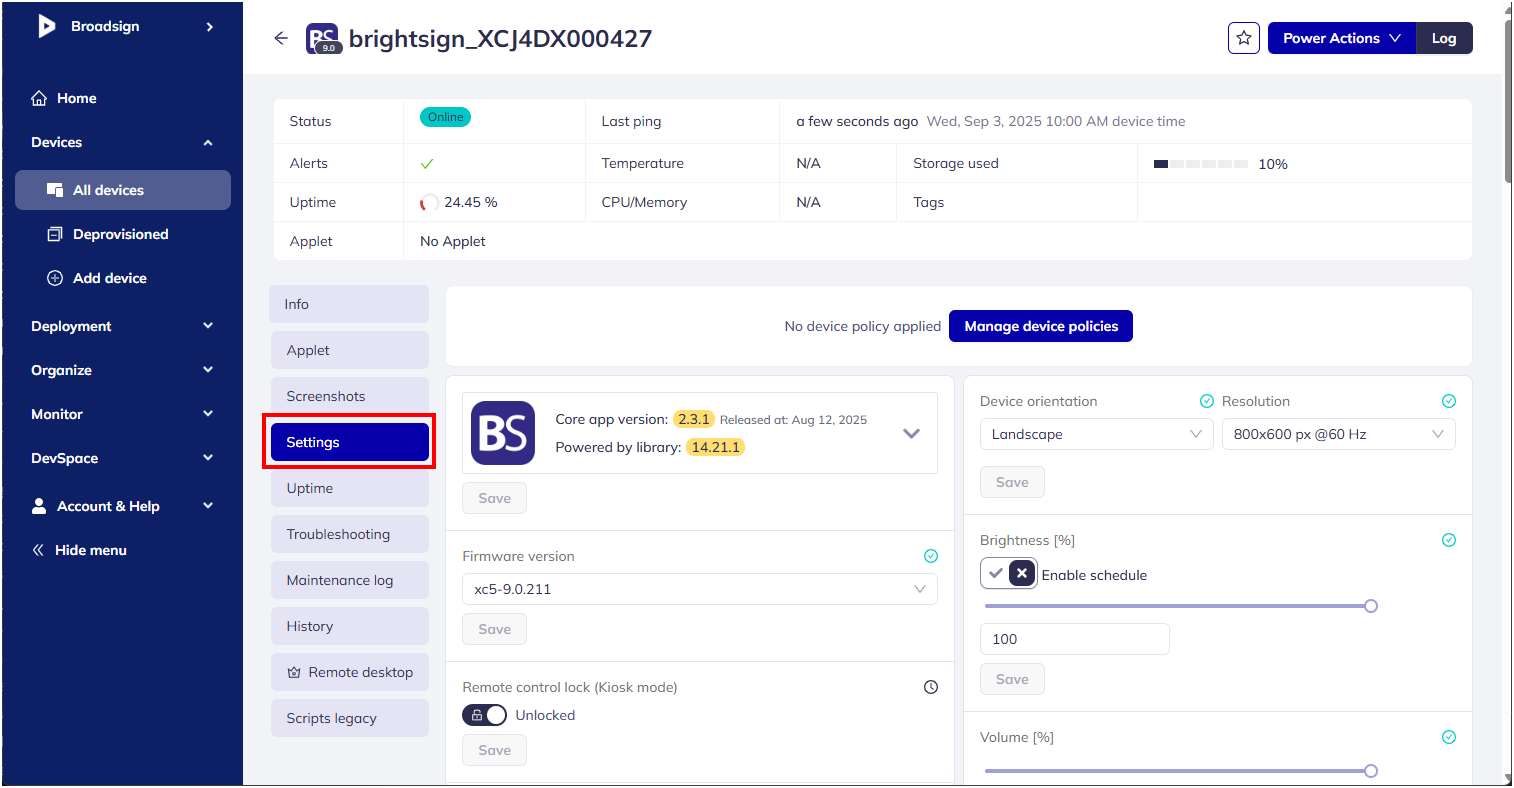Open the Screenshots tab
The width and height of the screenshot is (1514, 788).
point(350,396)
